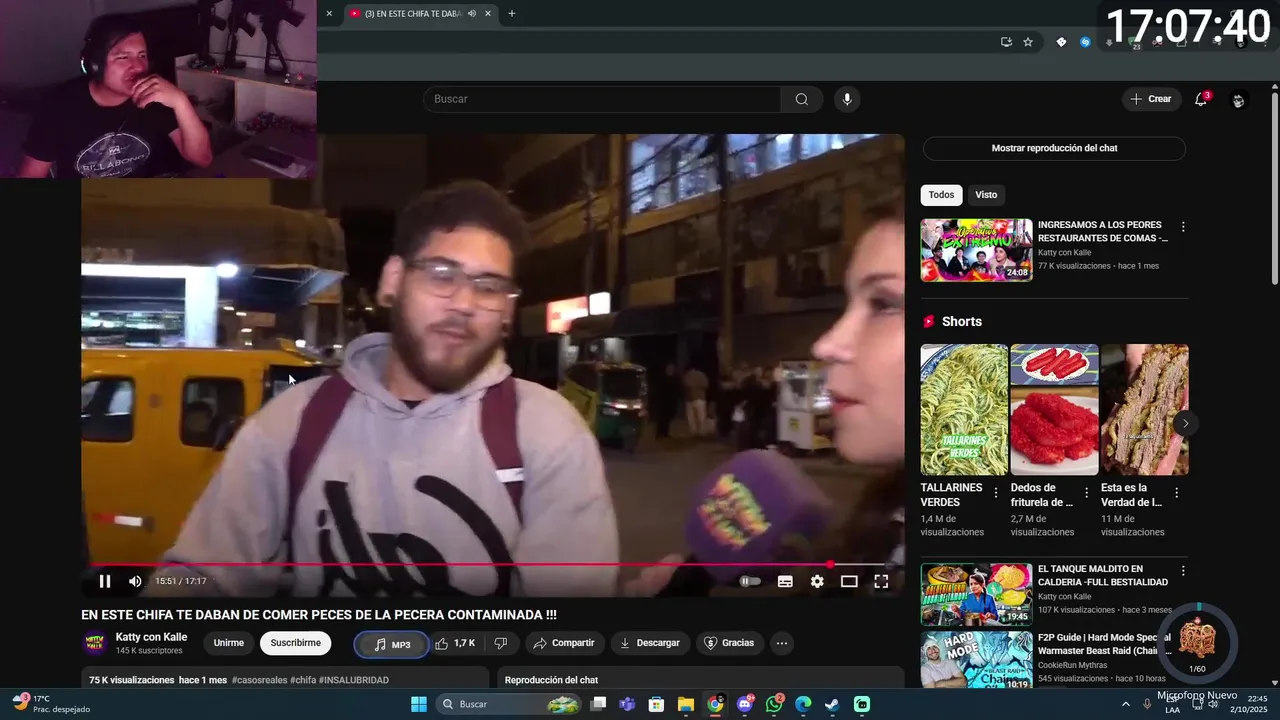Screen dimensions: 1280x720
Task: Open the Ingresamos a los peores restaurantes thumbnail
Action: point(976,250)
